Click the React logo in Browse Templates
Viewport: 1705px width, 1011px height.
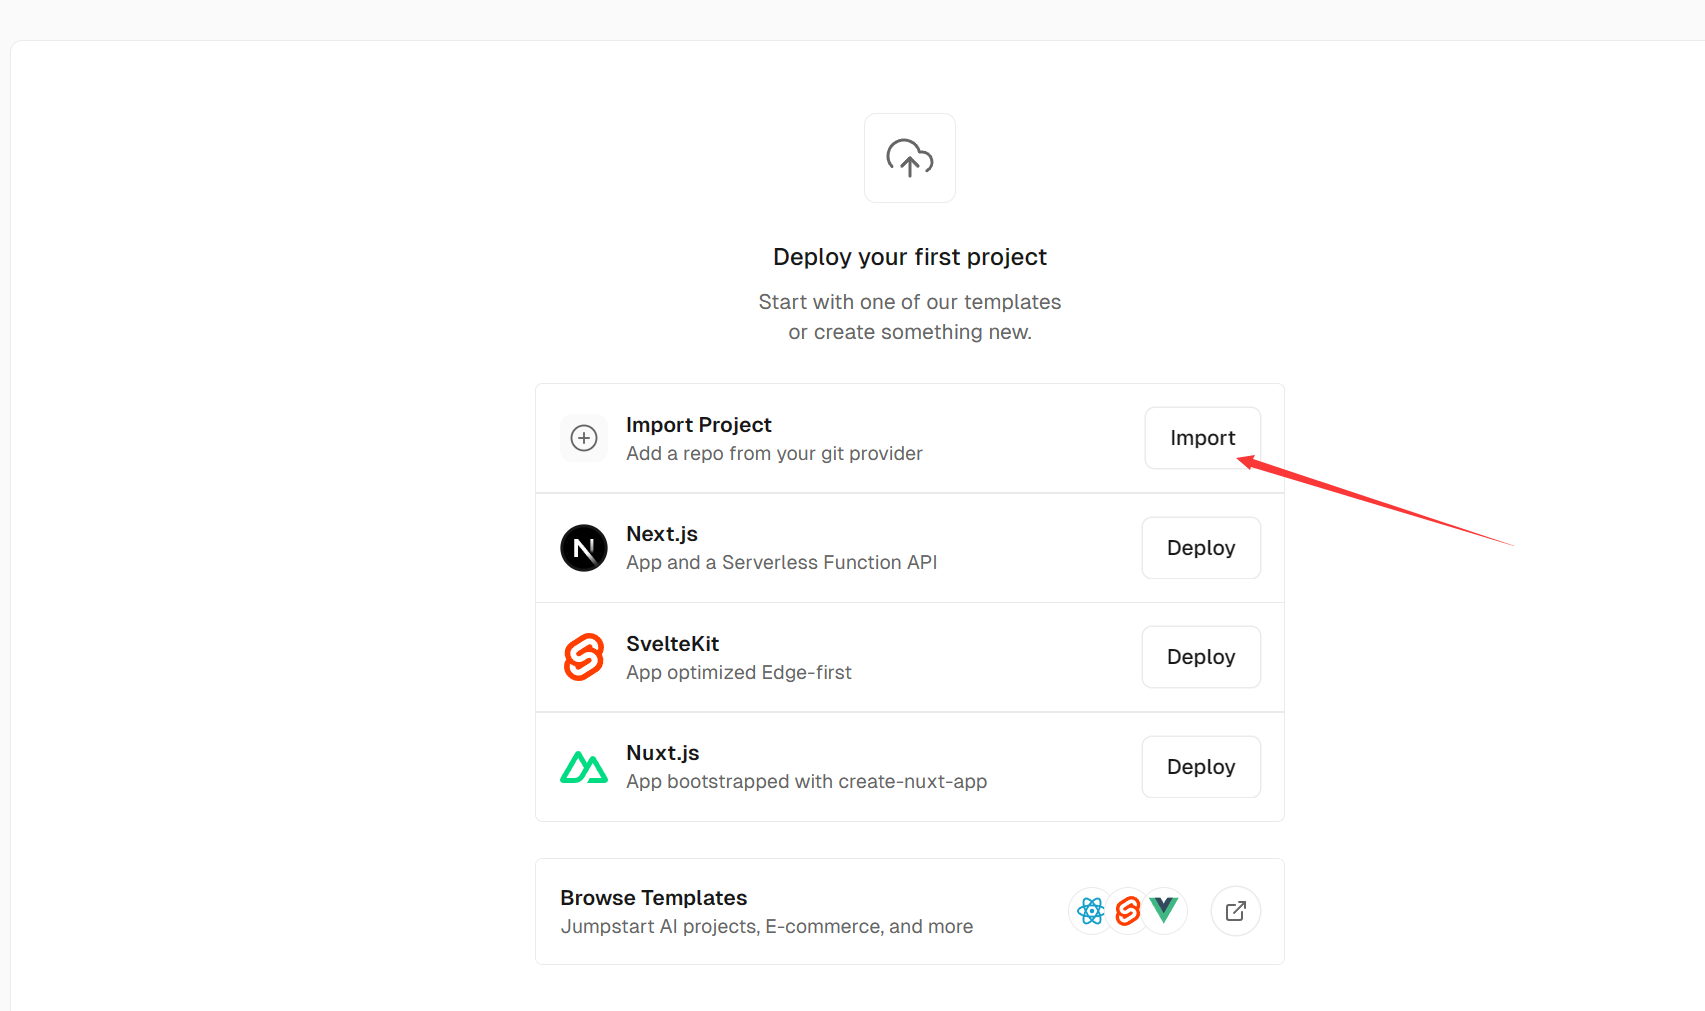(x=1091, y=911)
